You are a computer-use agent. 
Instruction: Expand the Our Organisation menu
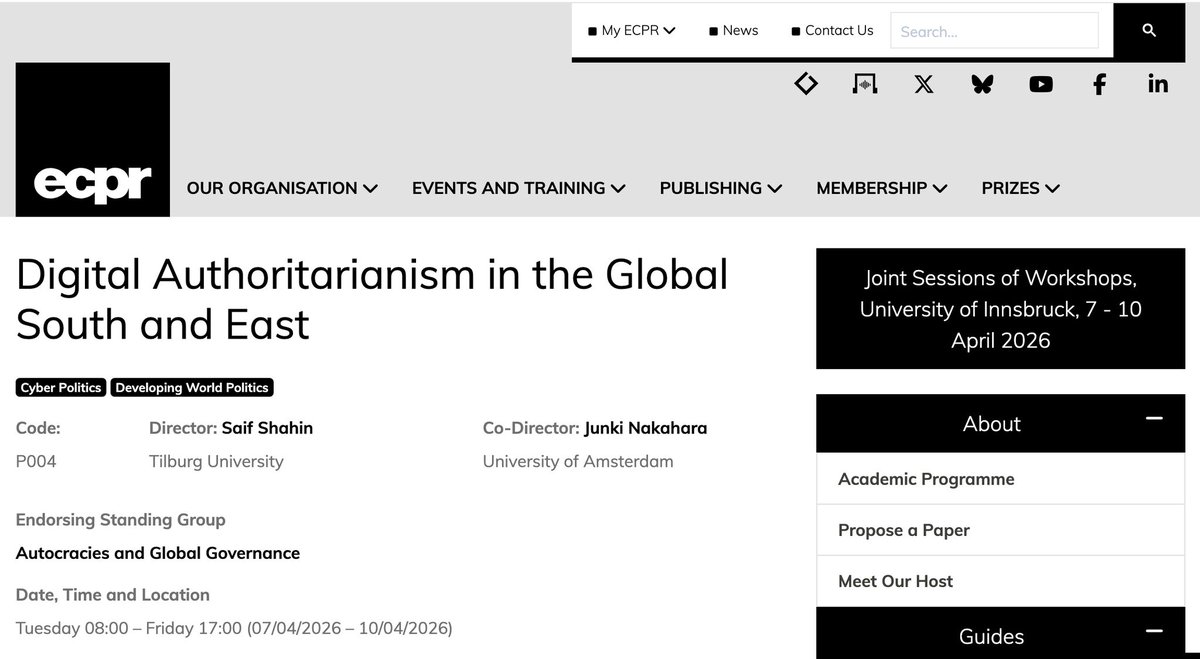coord(282,188)
